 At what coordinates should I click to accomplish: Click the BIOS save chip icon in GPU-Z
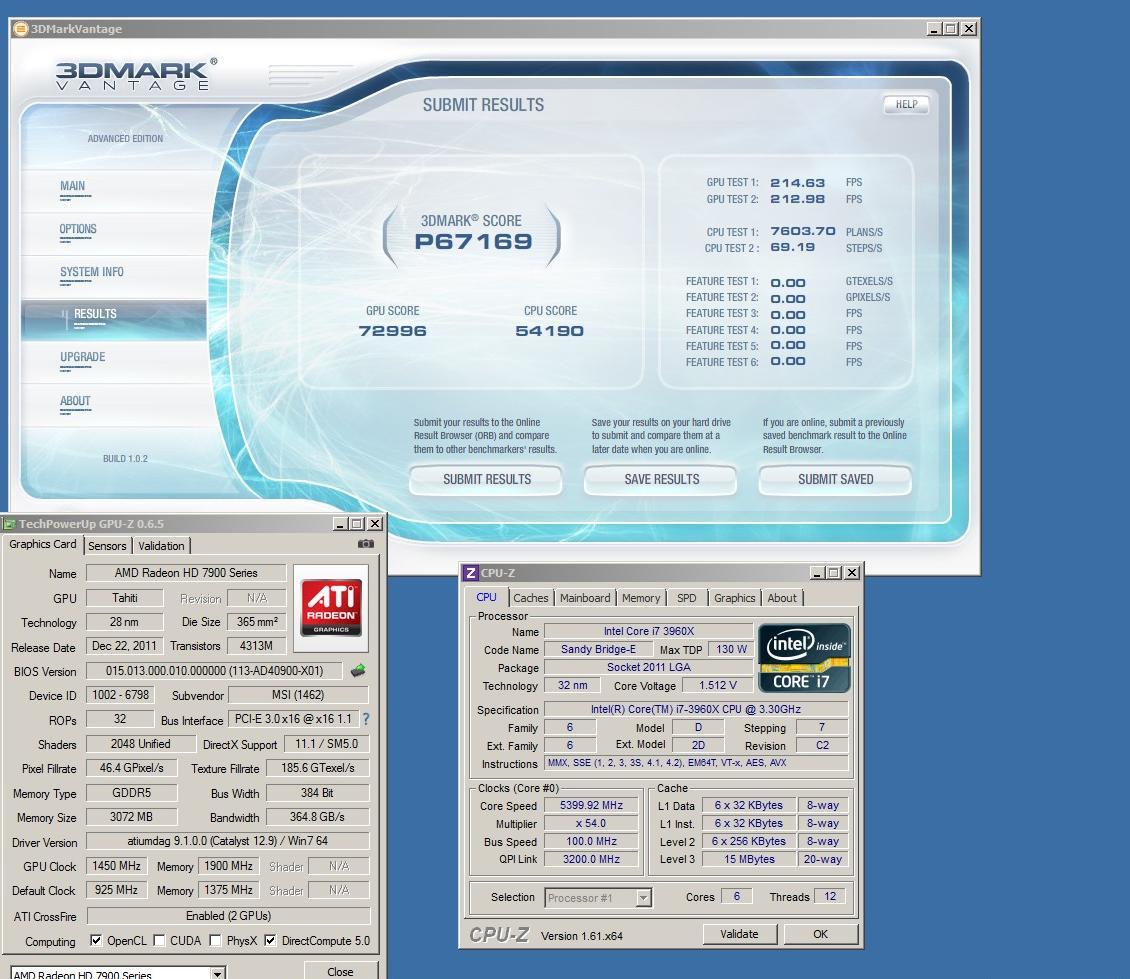(x=358, y=671)
